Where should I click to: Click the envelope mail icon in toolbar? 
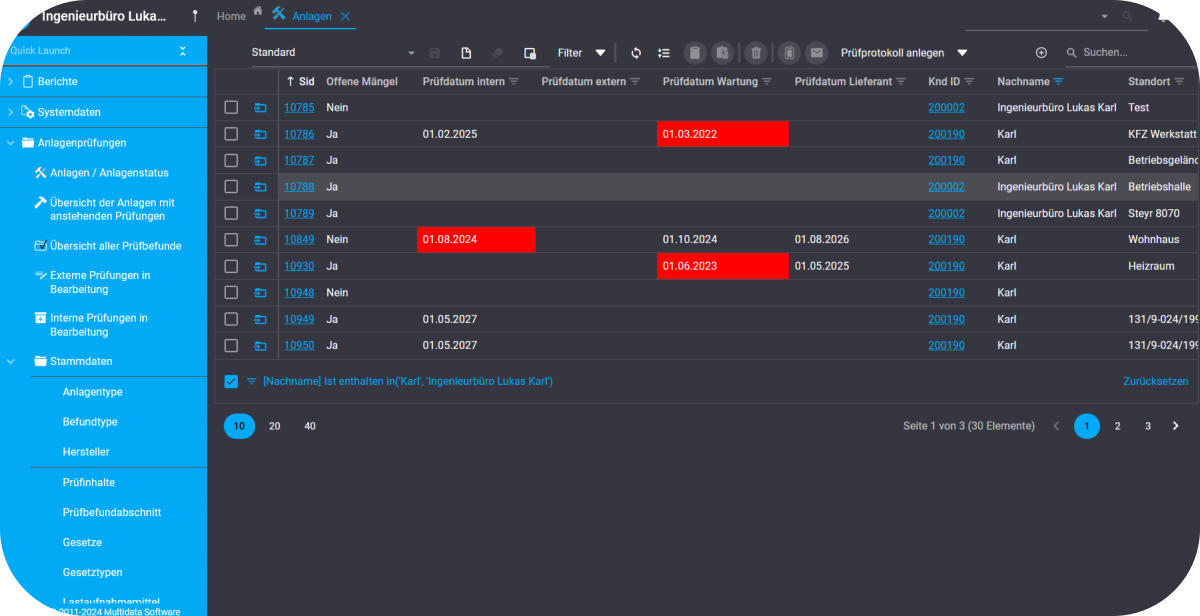point(817,53)
